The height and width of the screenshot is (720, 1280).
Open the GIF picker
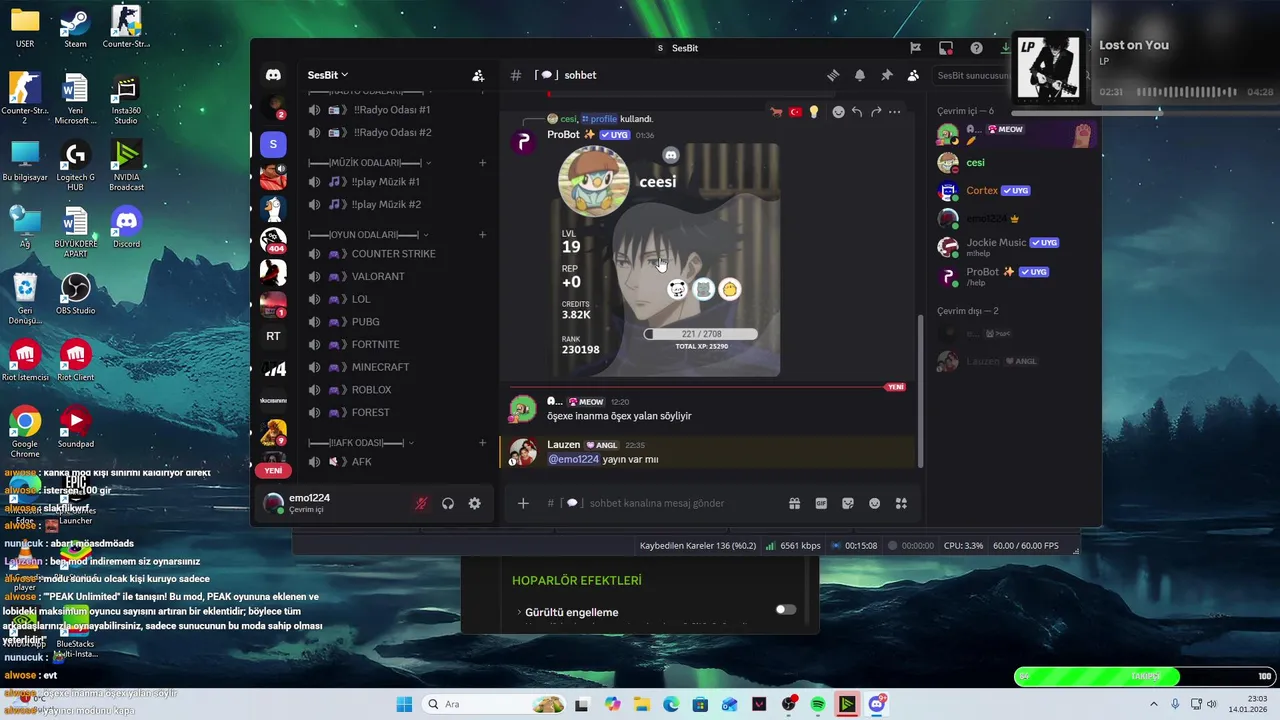(x=821, y=503)
